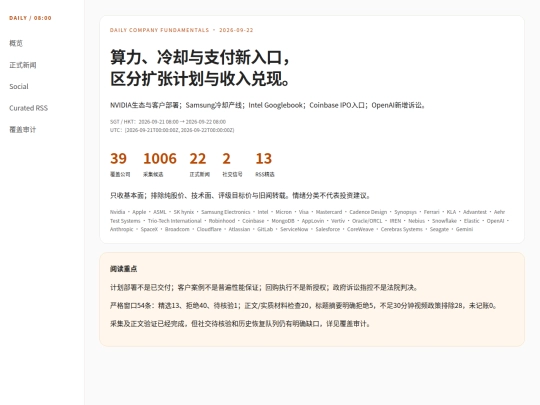This screenshot has height=405, width=540.
Task: Jump to 覆盖审计 in the sidebar
Action: (x=23, y=130)
